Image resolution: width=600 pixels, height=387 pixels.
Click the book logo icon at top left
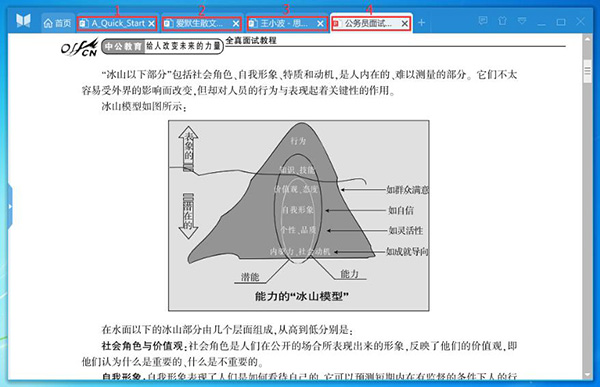click(23, 20)
